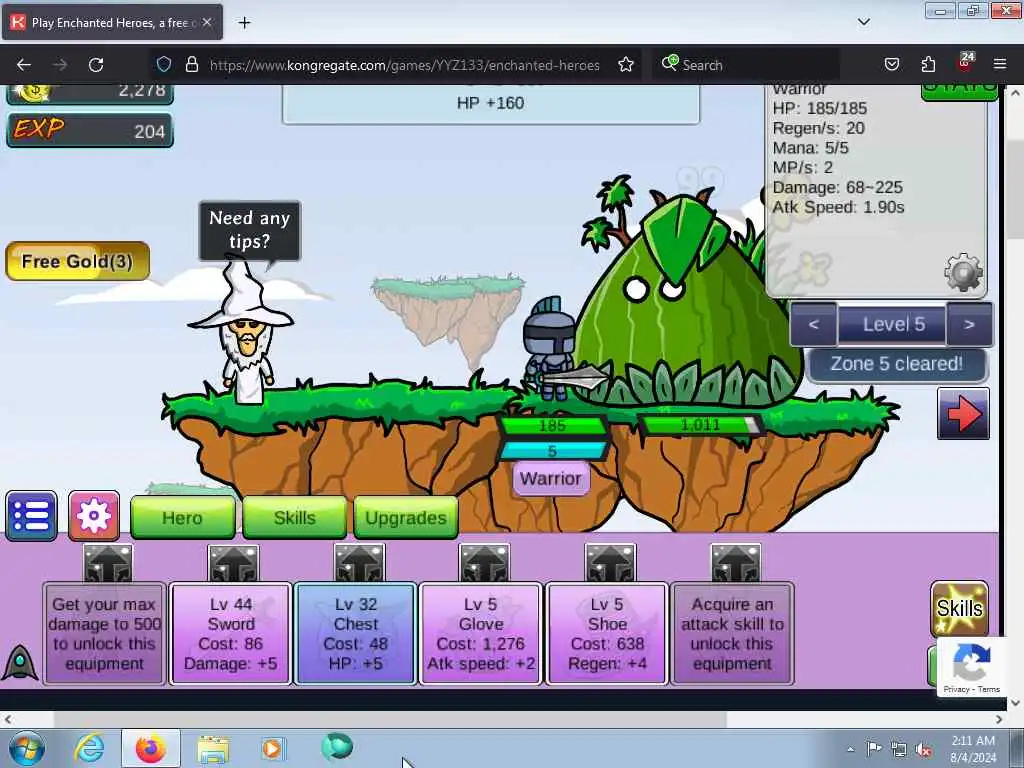Open the Upgrades tab
The image size is (1024, 768).
[x=406, y=518]
